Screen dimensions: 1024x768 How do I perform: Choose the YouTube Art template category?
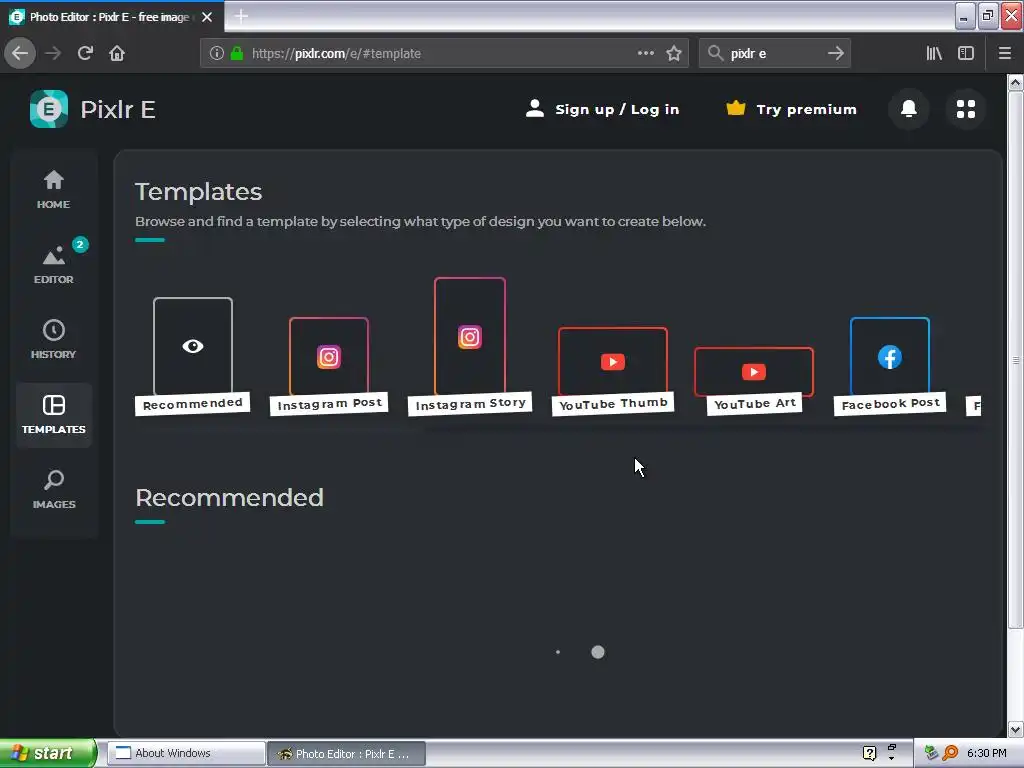click(x=754, y=381)
